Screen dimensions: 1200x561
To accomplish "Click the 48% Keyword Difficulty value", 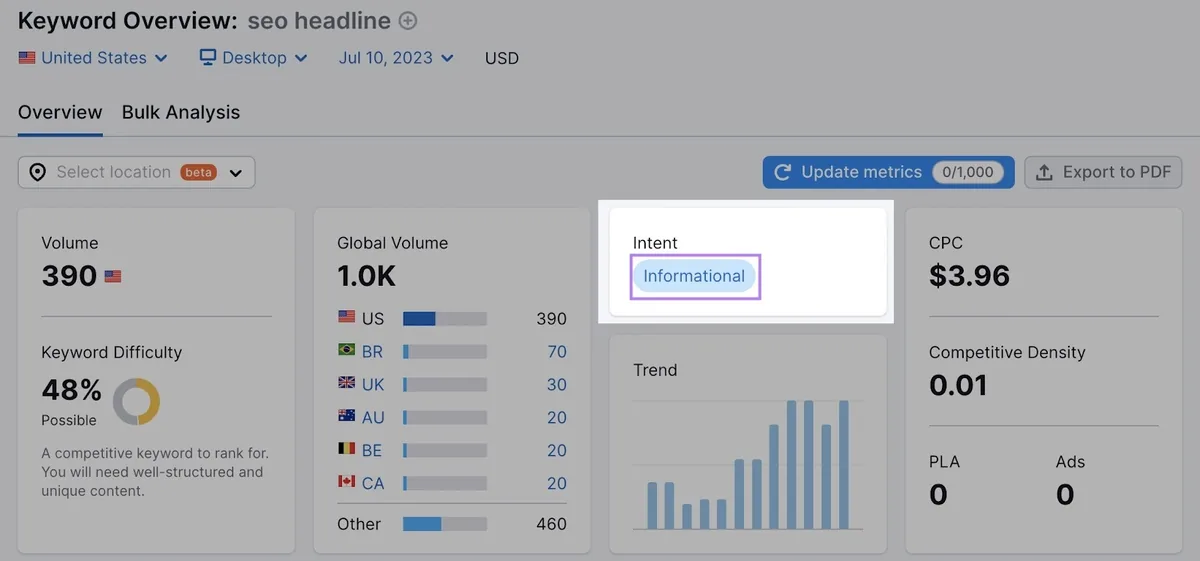I will click(72, 389).
